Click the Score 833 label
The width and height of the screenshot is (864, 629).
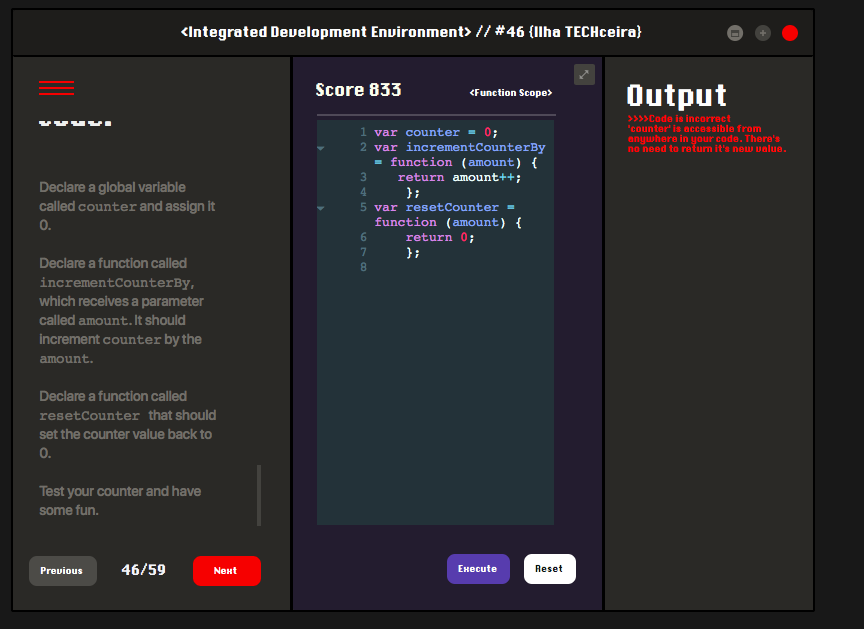(x=358, y=90)
